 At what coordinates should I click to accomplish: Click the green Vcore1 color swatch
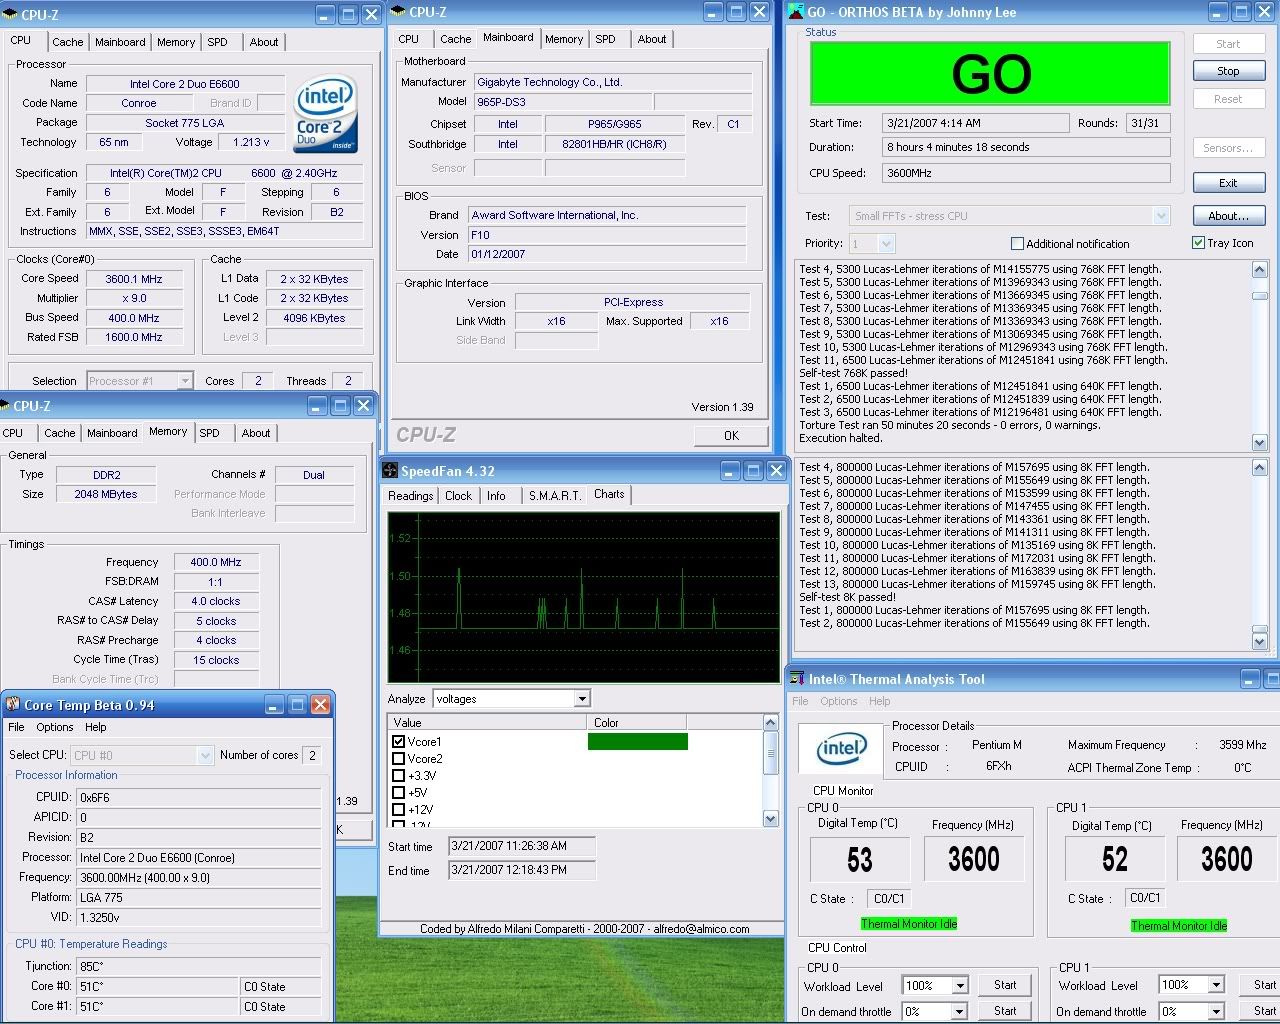coord(637,741)
